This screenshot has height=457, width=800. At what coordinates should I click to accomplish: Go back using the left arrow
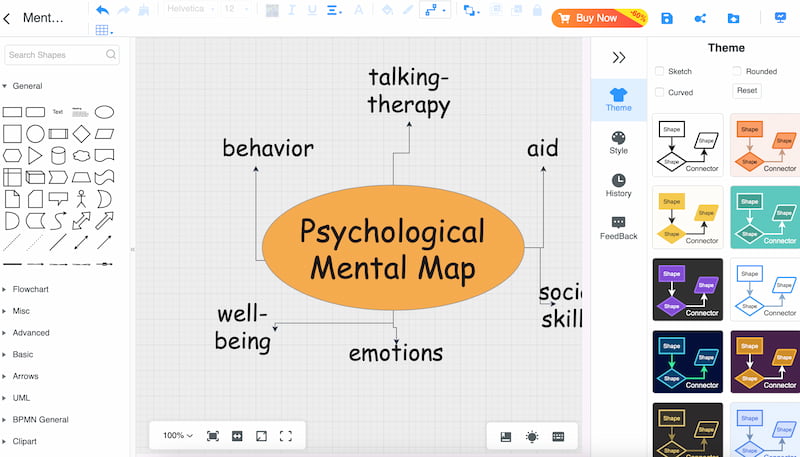7,19
